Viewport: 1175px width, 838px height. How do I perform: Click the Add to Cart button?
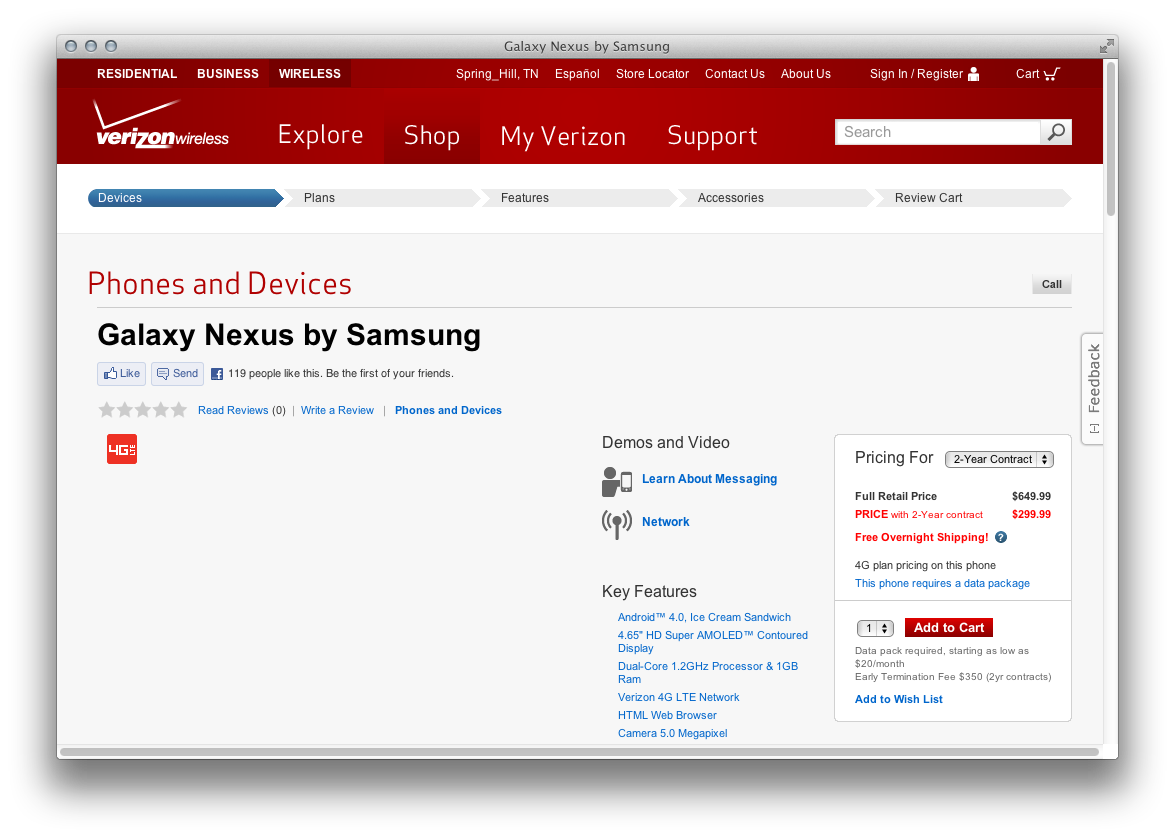click(x=949, y=627)
